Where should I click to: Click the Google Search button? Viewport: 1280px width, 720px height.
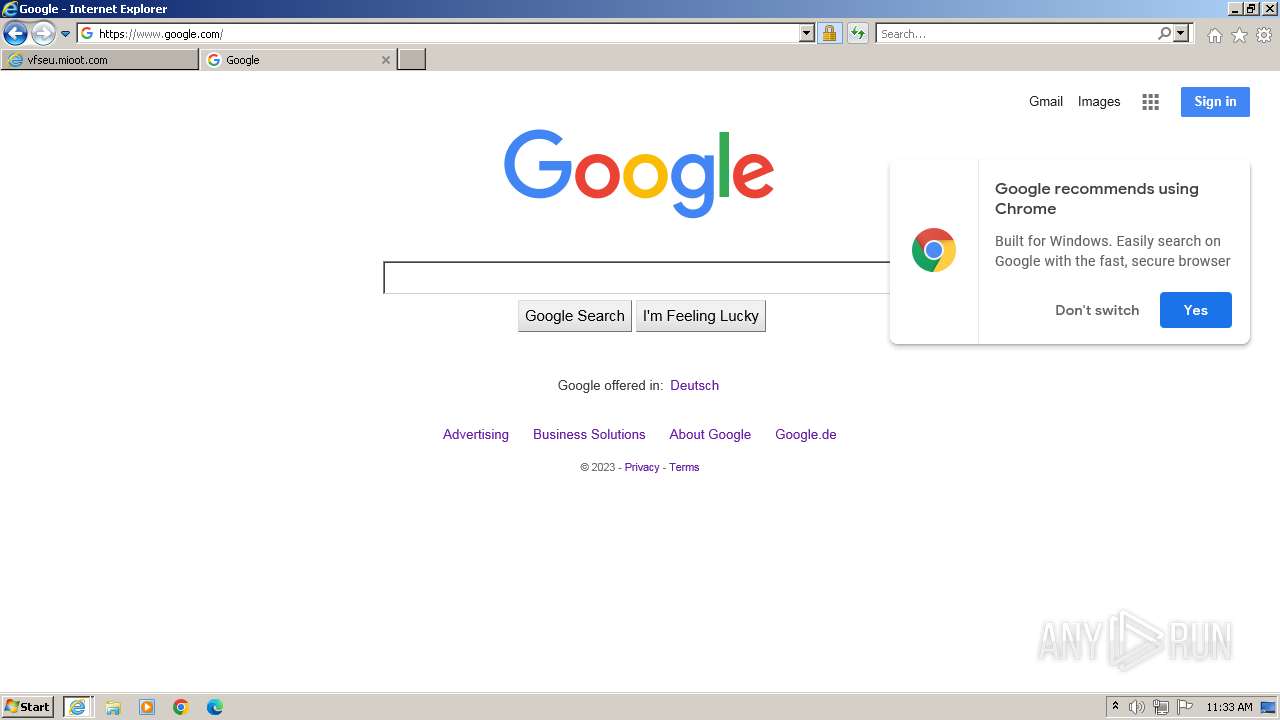point(575,316)
